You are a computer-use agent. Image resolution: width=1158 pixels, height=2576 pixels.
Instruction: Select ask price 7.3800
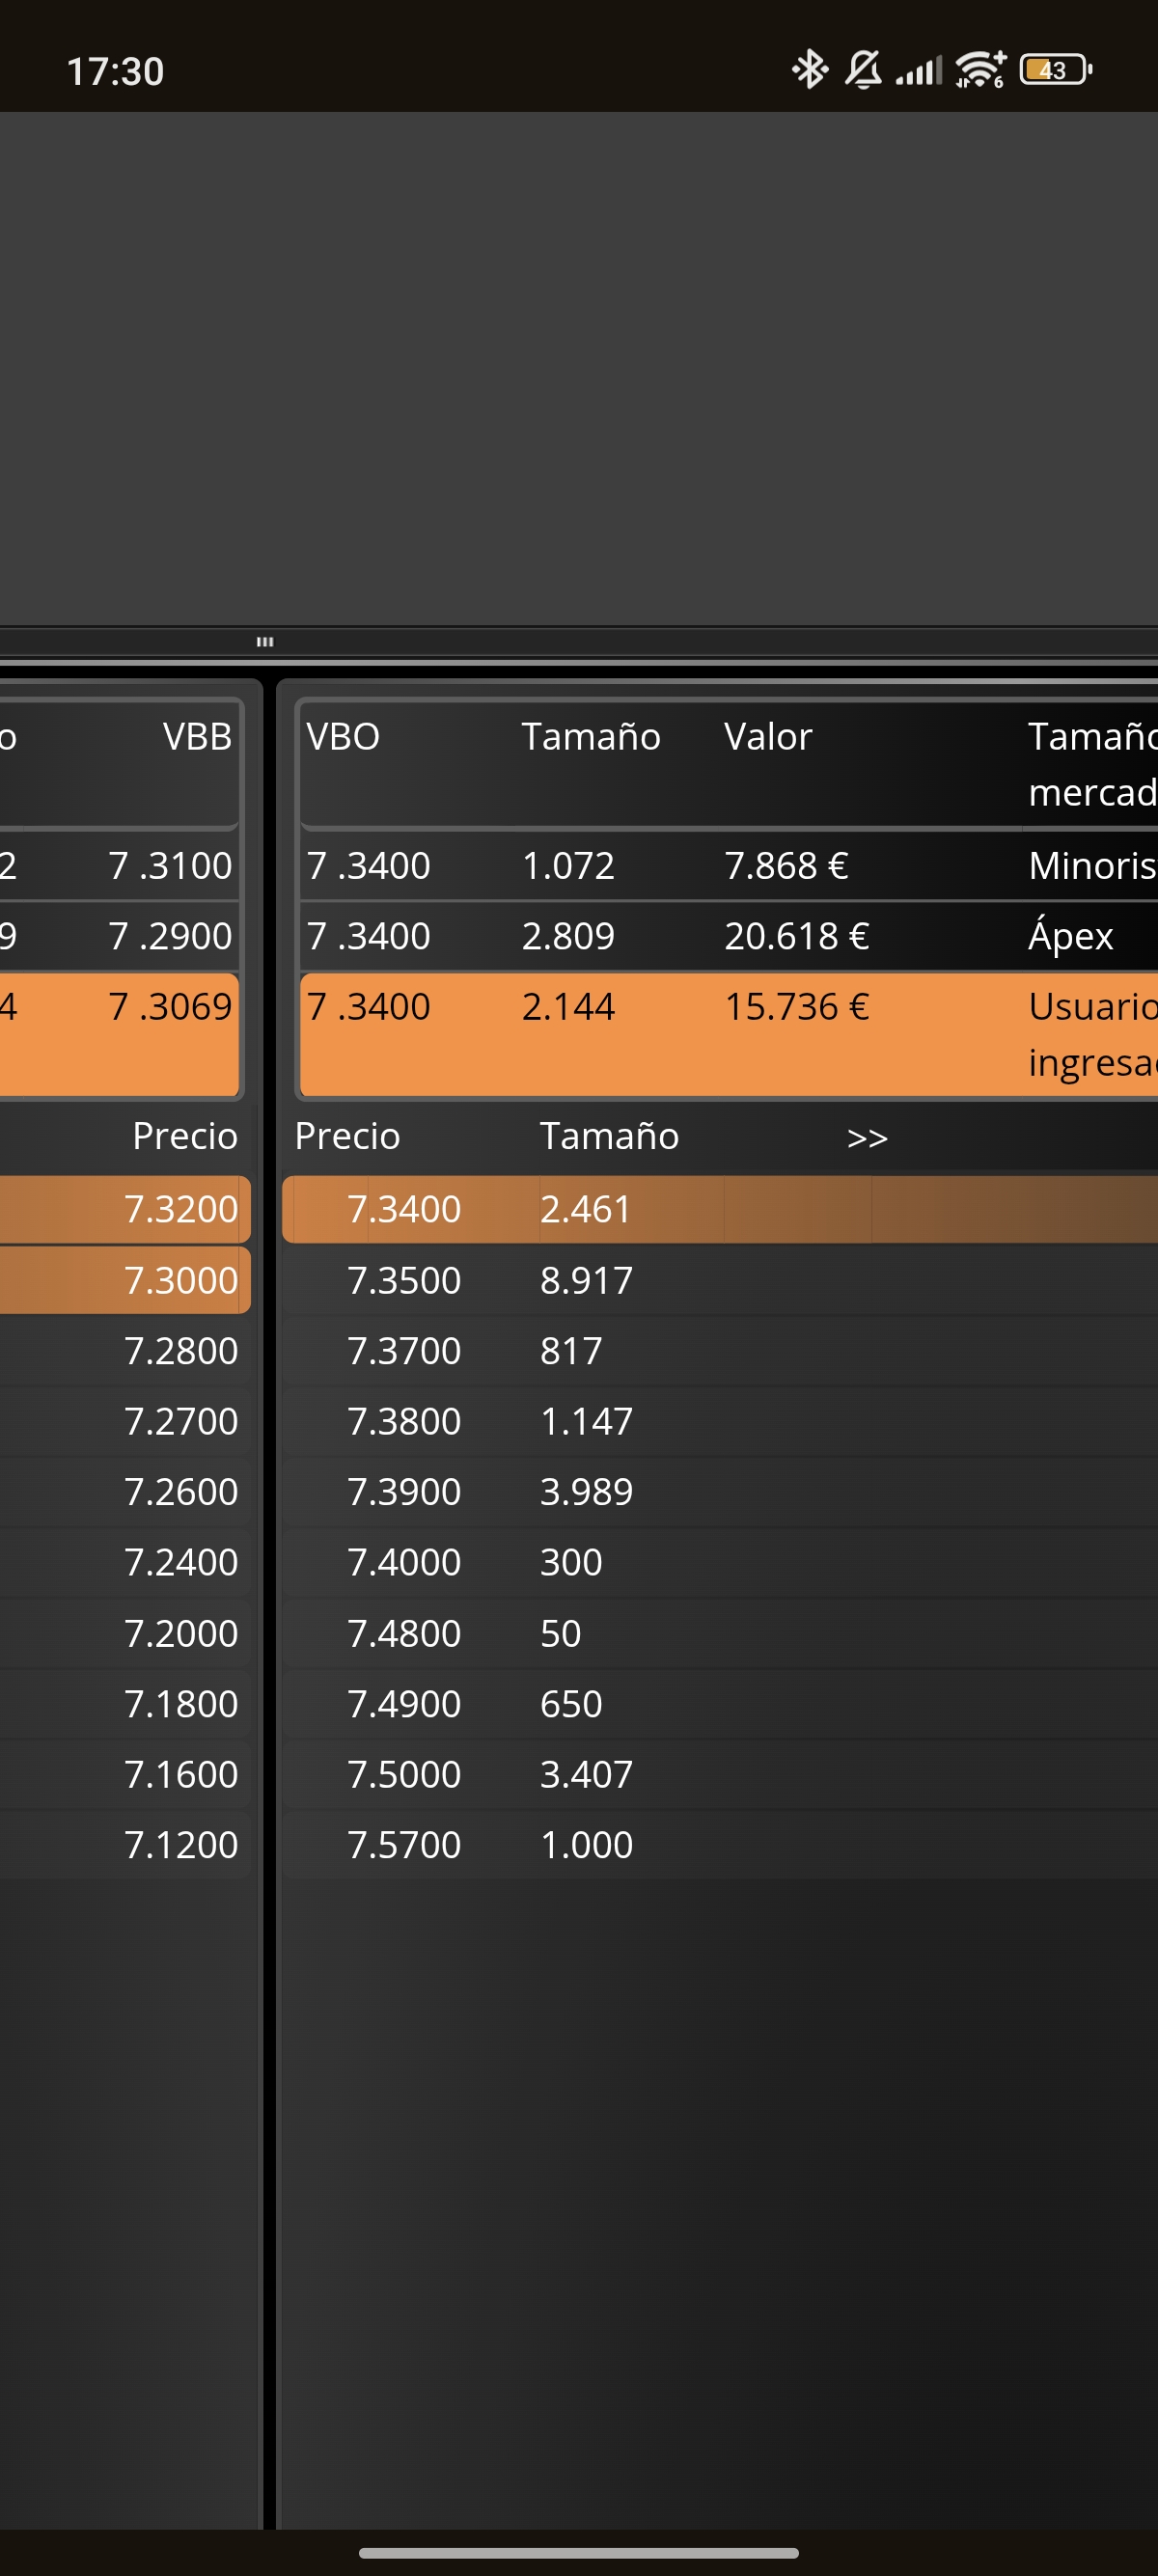point(404,1421)
